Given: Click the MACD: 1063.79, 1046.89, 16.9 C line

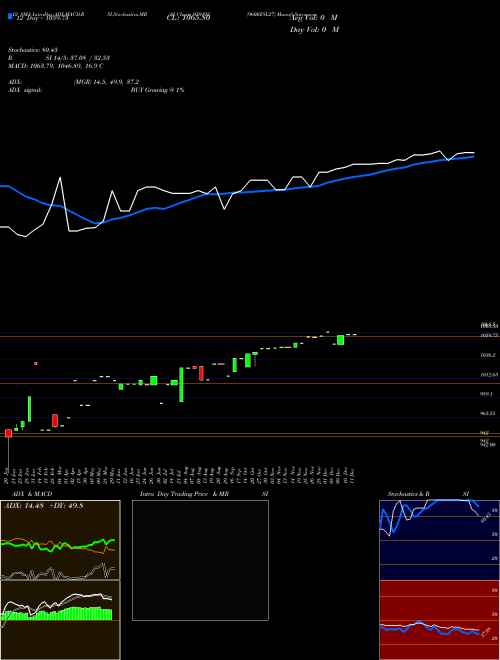Looking at the screenshot, I should [56, 66].
